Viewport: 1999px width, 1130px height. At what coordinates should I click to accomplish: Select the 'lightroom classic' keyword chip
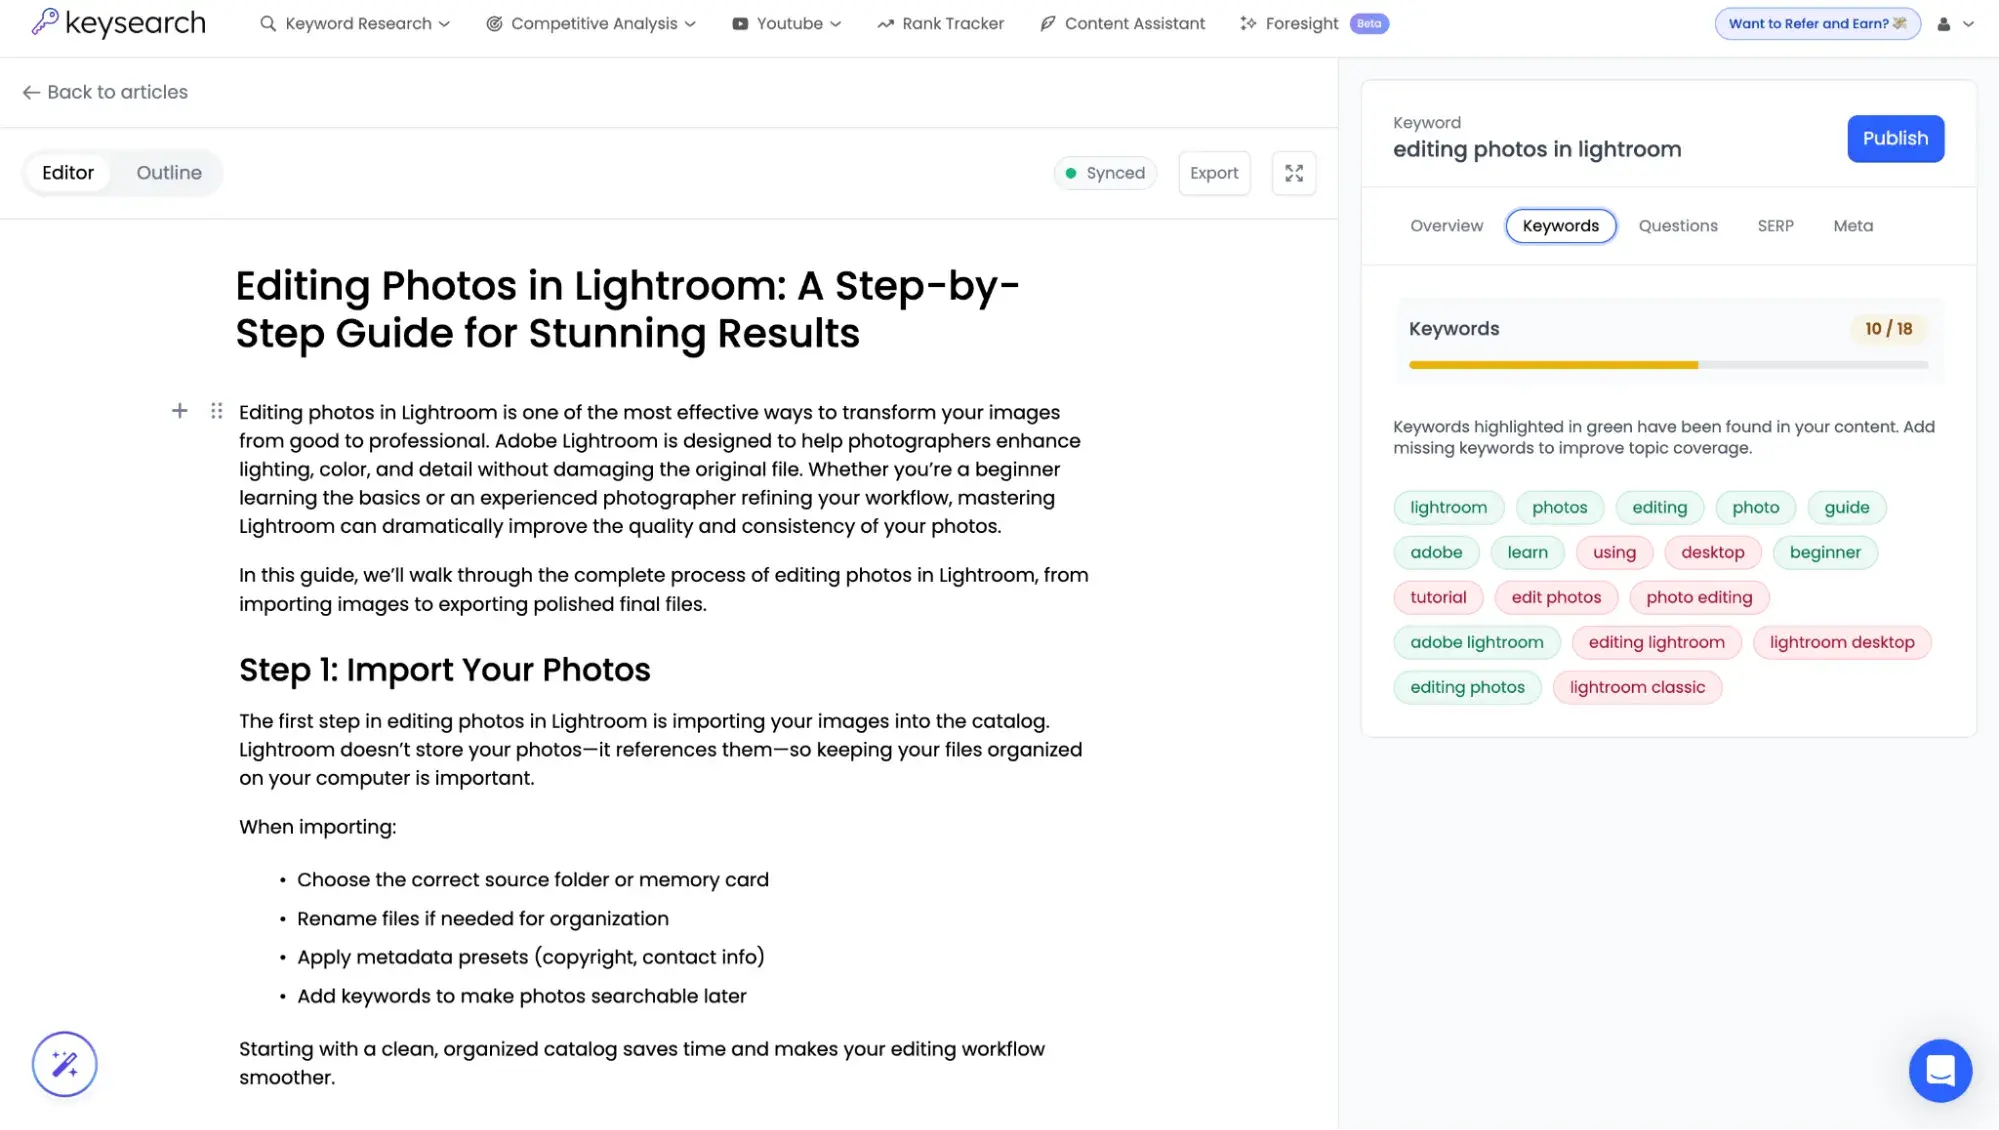click(x=1637, y=687)
